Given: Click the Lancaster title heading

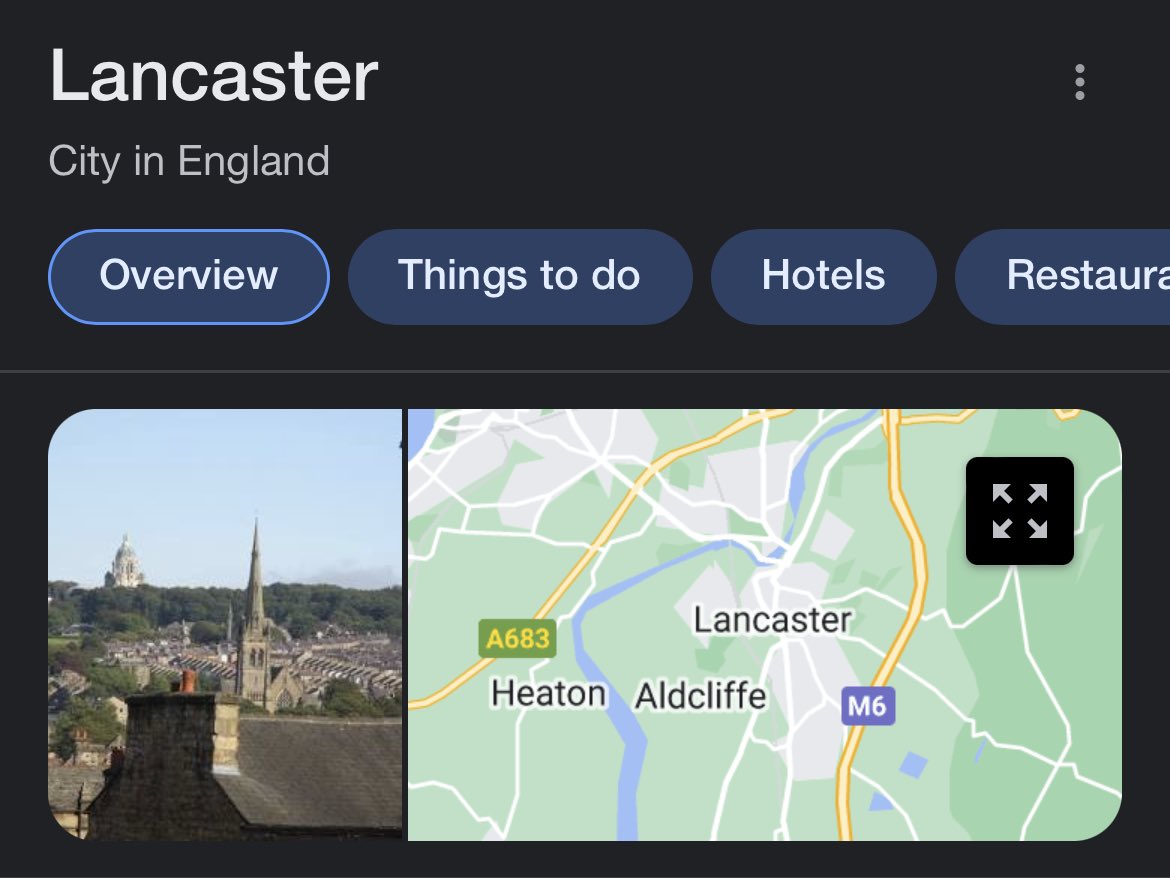Looking at the screenshot, I should coord(214,76).
